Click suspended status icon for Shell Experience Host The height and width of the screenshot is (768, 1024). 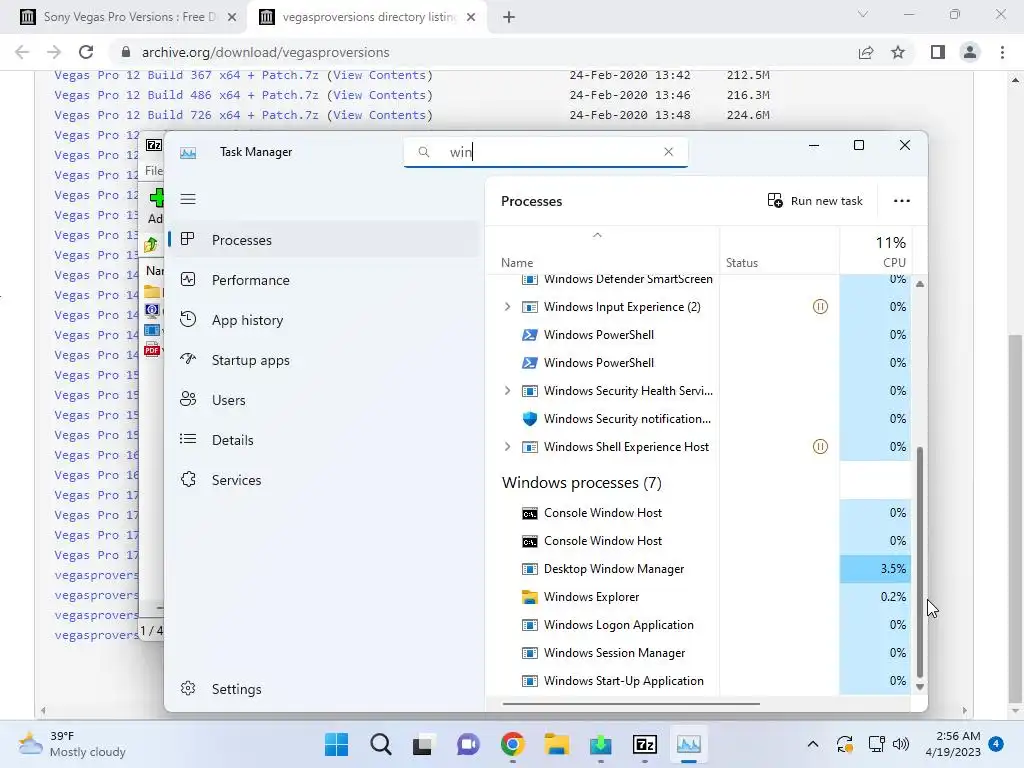click(820, 447)
